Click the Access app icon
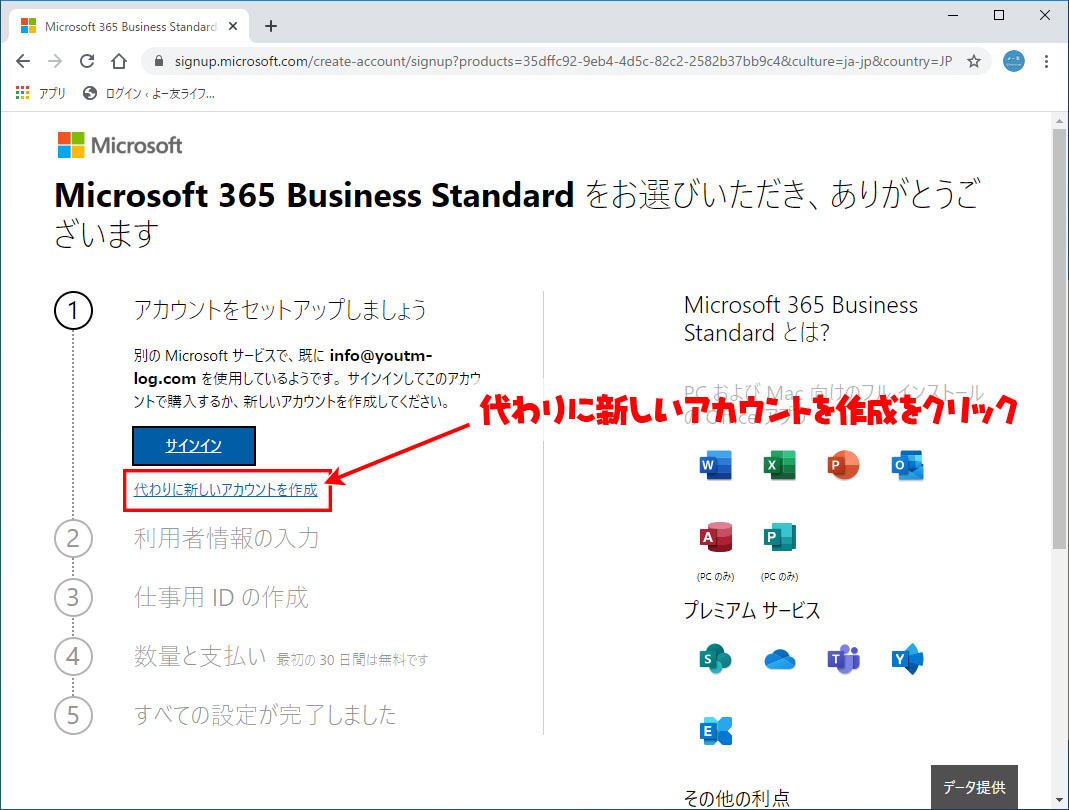 715,537
